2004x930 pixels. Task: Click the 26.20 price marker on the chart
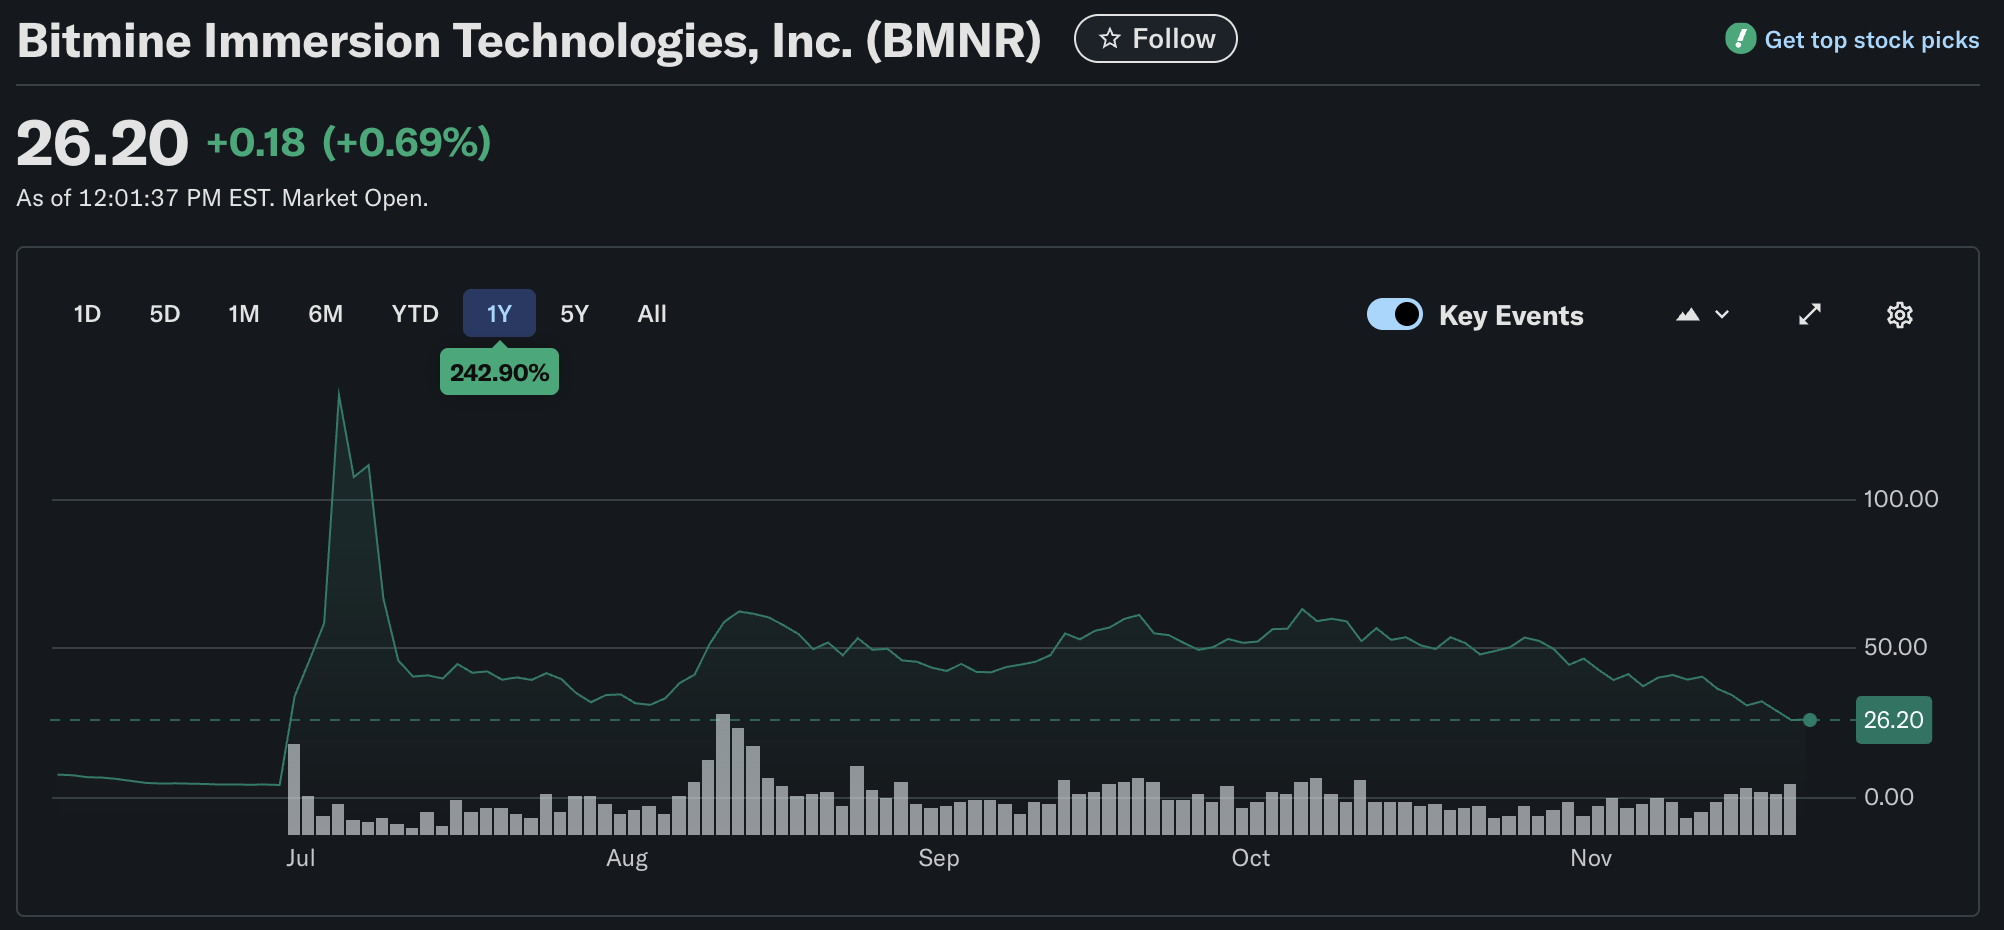pyautogui.click(x=1893, y=719)
